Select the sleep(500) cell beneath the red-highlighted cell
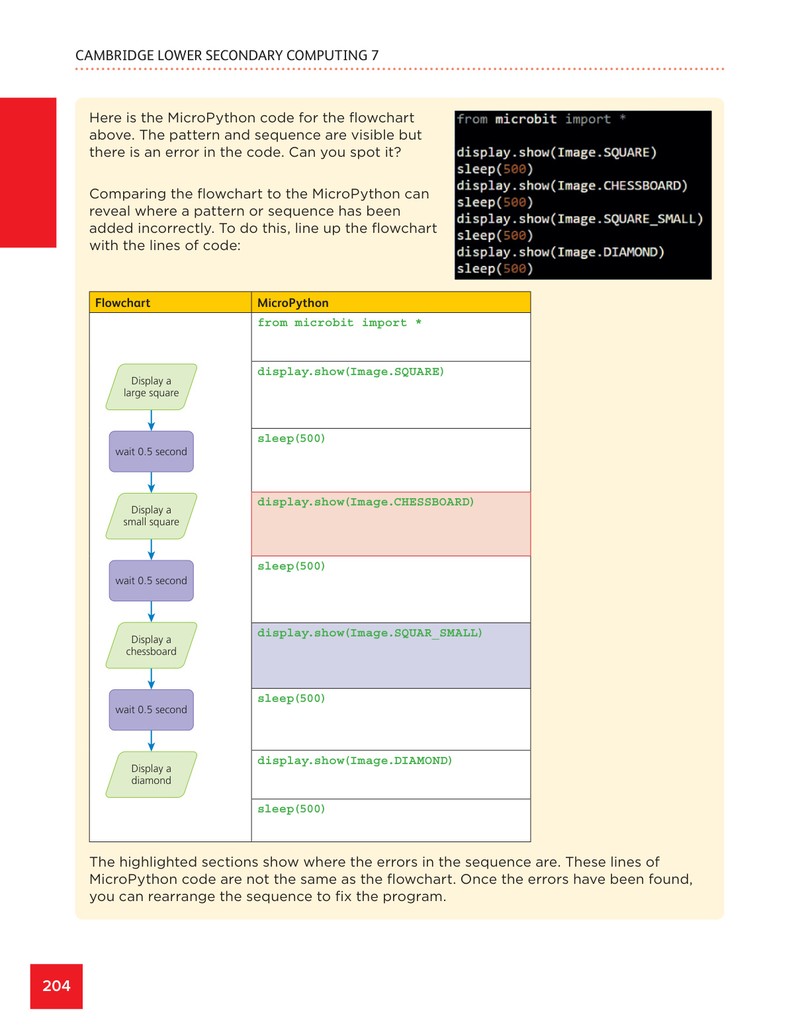This screenshot has height=1036, width=800. 391,589
